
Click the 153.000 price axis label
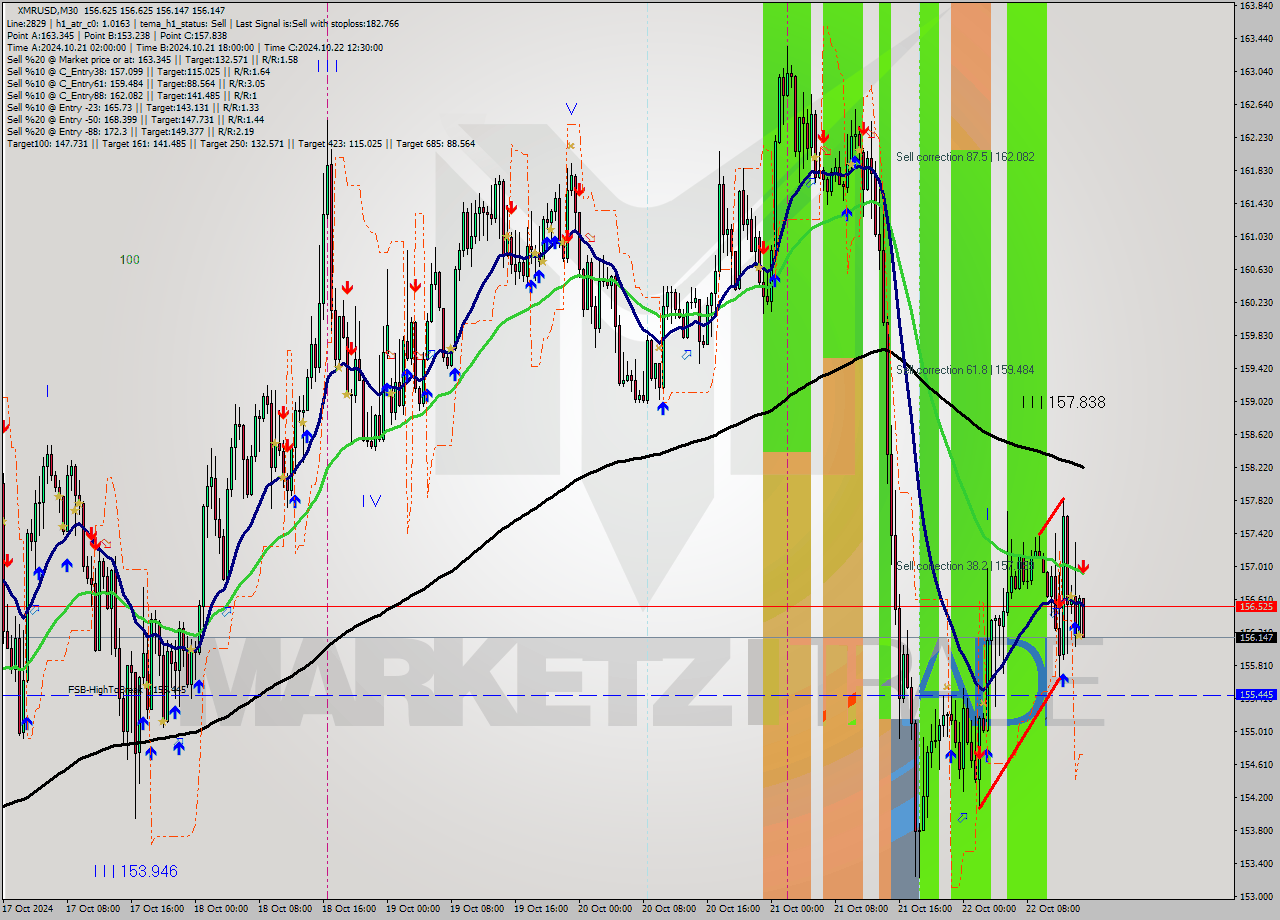tap(1256, 897)
